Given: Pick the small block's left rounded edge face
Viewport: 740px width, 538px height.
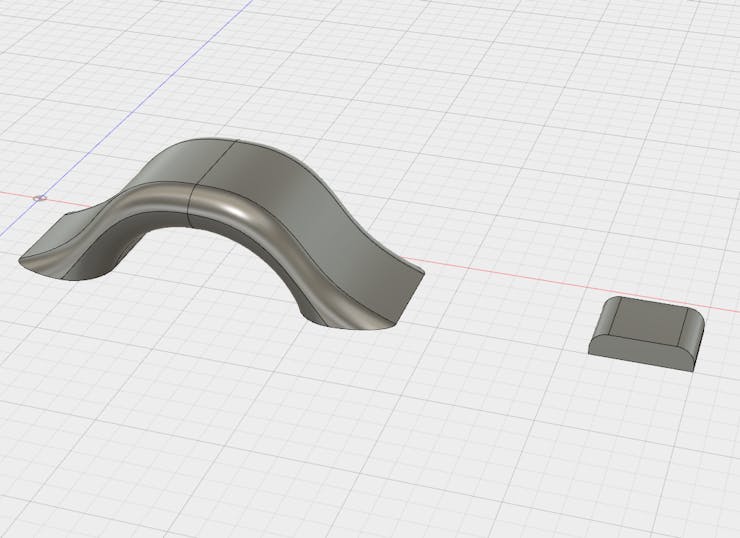Looking at the screenshot, I should coord(604,317).
